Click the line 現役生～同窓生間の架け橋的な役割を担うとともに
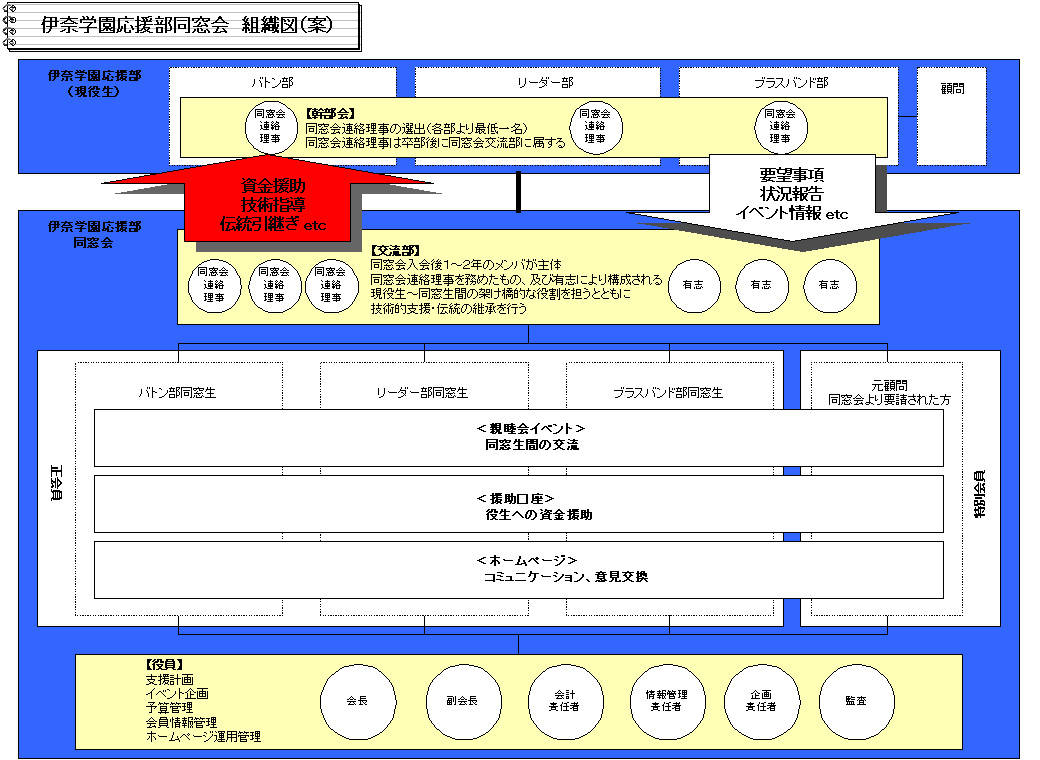The image size is (1040, 760). (x=500, y=294)
